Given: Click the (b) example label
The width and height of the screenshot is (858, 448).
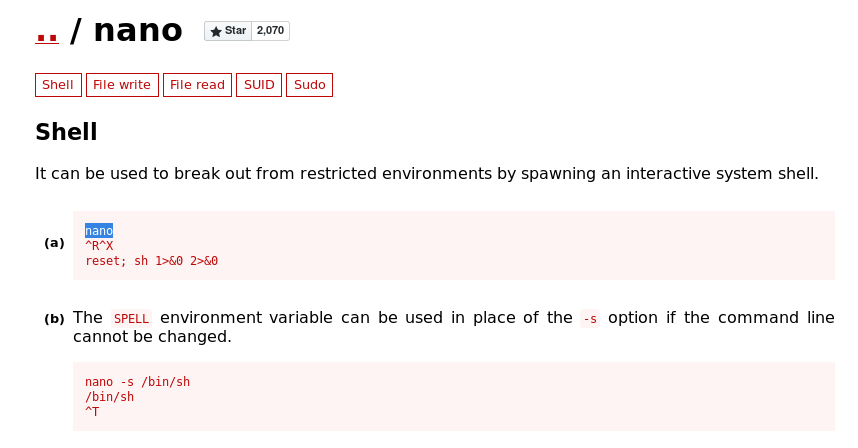Looking at the screenshot, I should pos(54,319).
